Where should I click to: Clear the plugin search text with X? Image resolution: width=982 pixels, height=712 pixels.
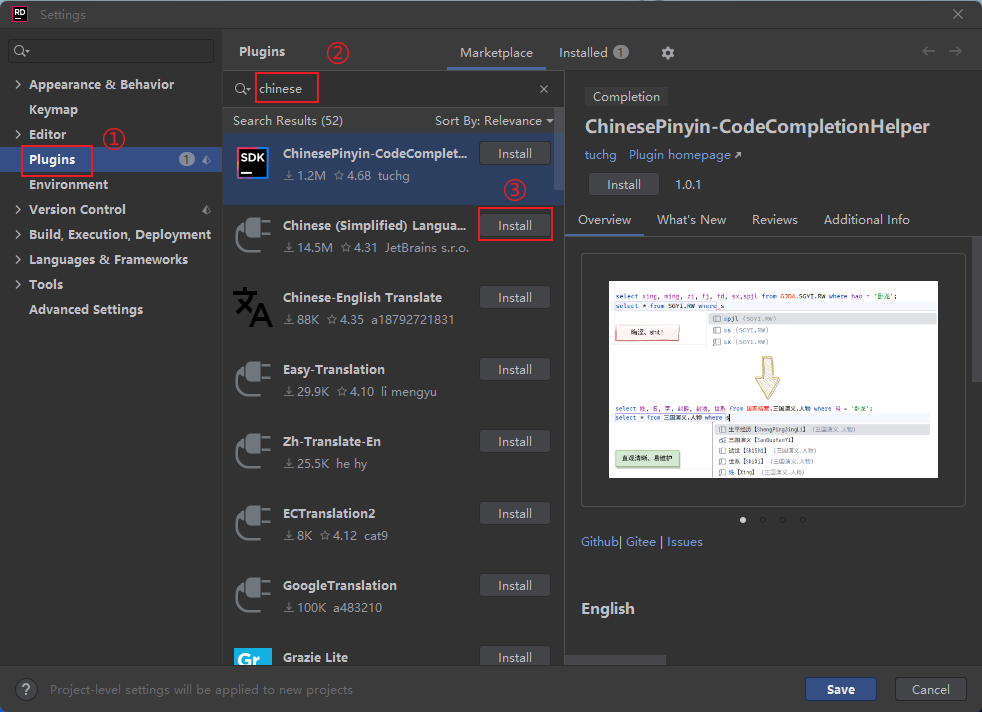tap(544, 89)
